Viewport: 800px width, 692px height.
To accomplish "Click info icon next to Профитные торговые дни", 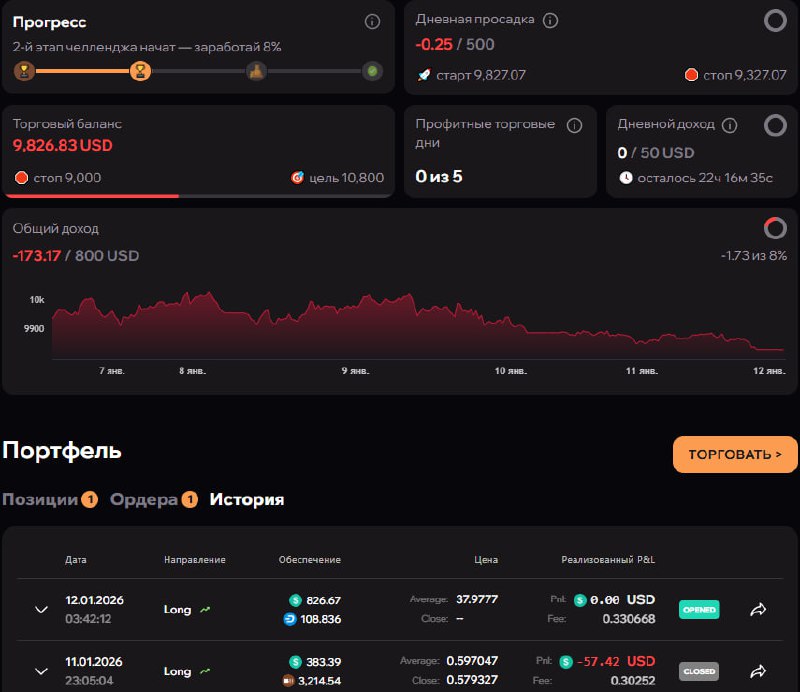I will [x=574, y=125].
